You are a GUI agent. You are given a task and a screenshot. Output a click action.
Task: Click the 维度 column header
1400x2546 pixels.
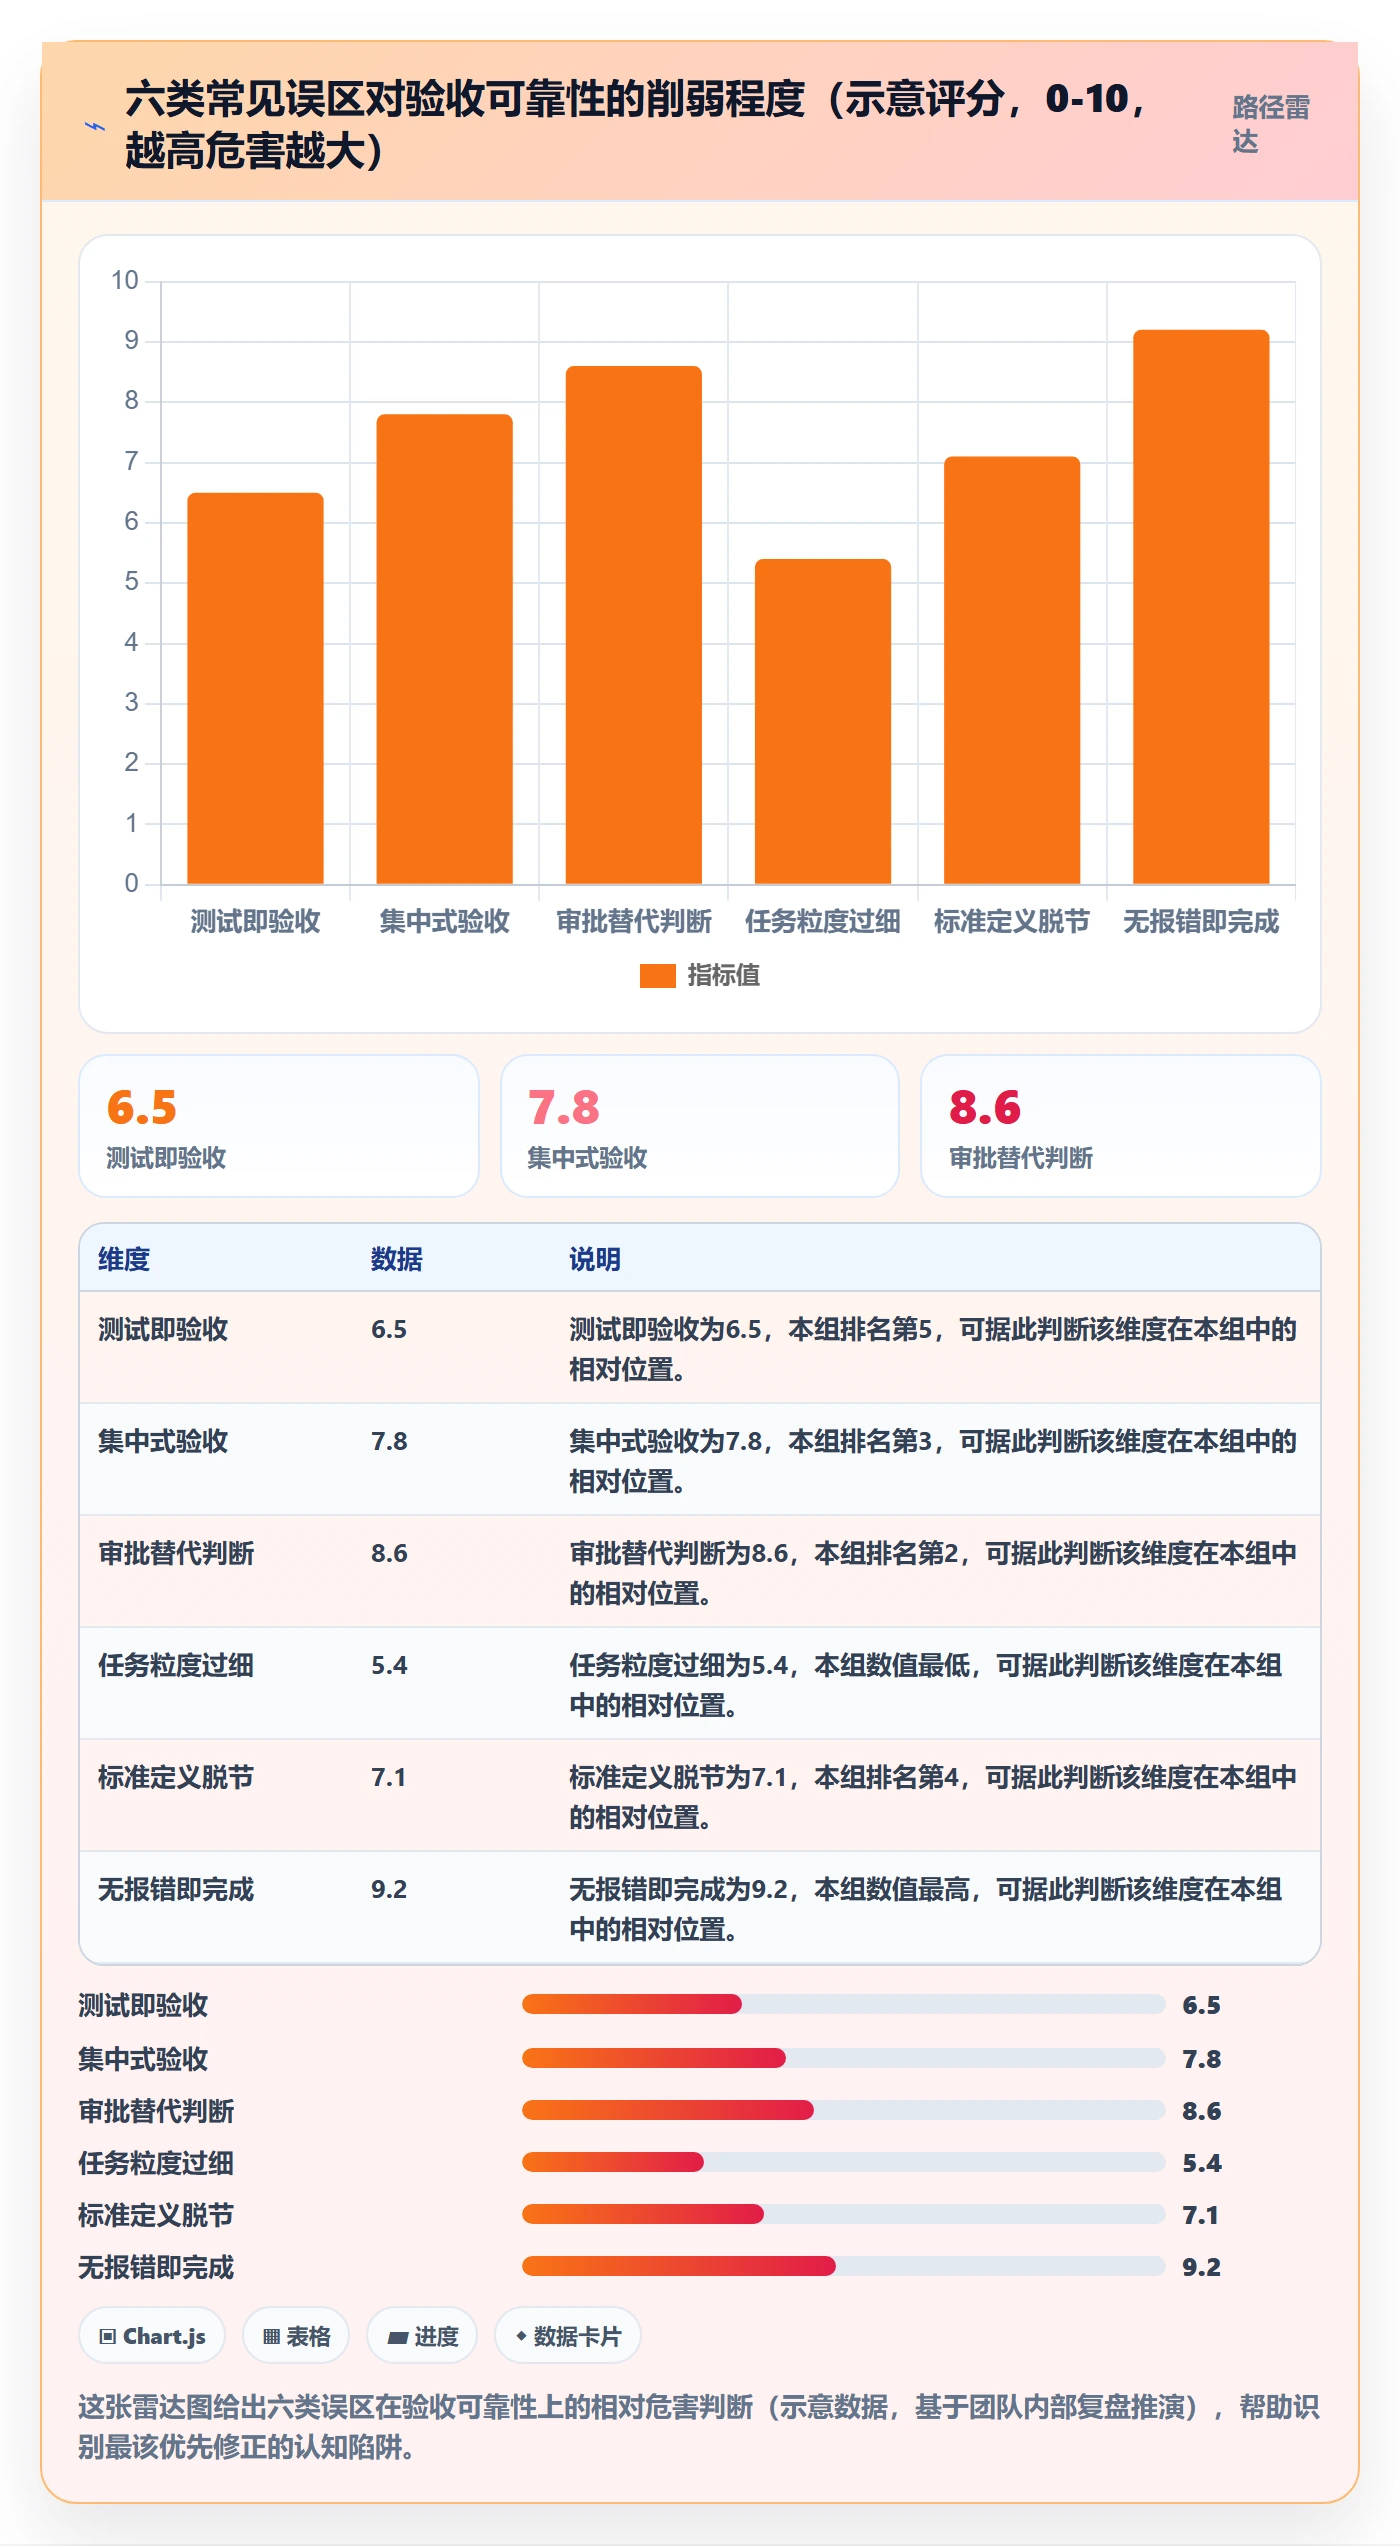point(124,1260)
